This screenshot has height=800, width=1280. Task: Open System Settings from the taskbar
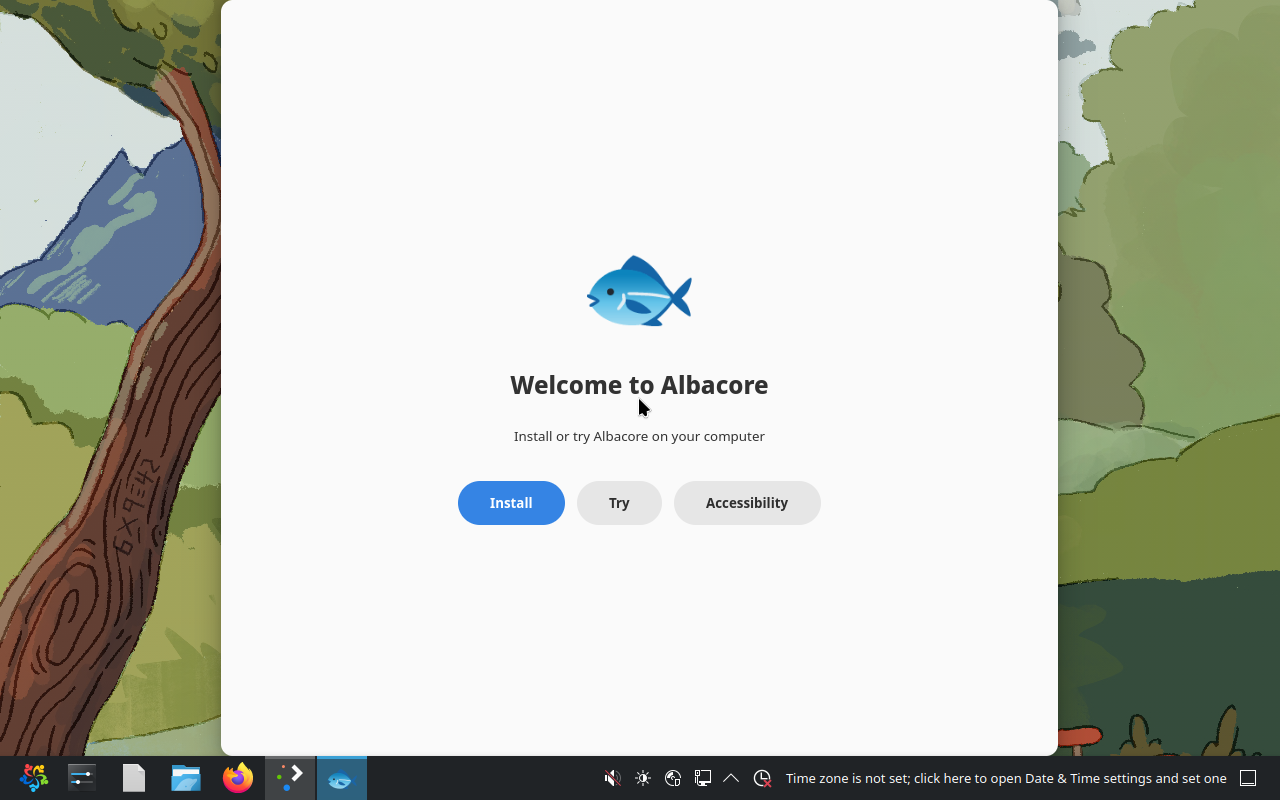click(x=82, y=778)
